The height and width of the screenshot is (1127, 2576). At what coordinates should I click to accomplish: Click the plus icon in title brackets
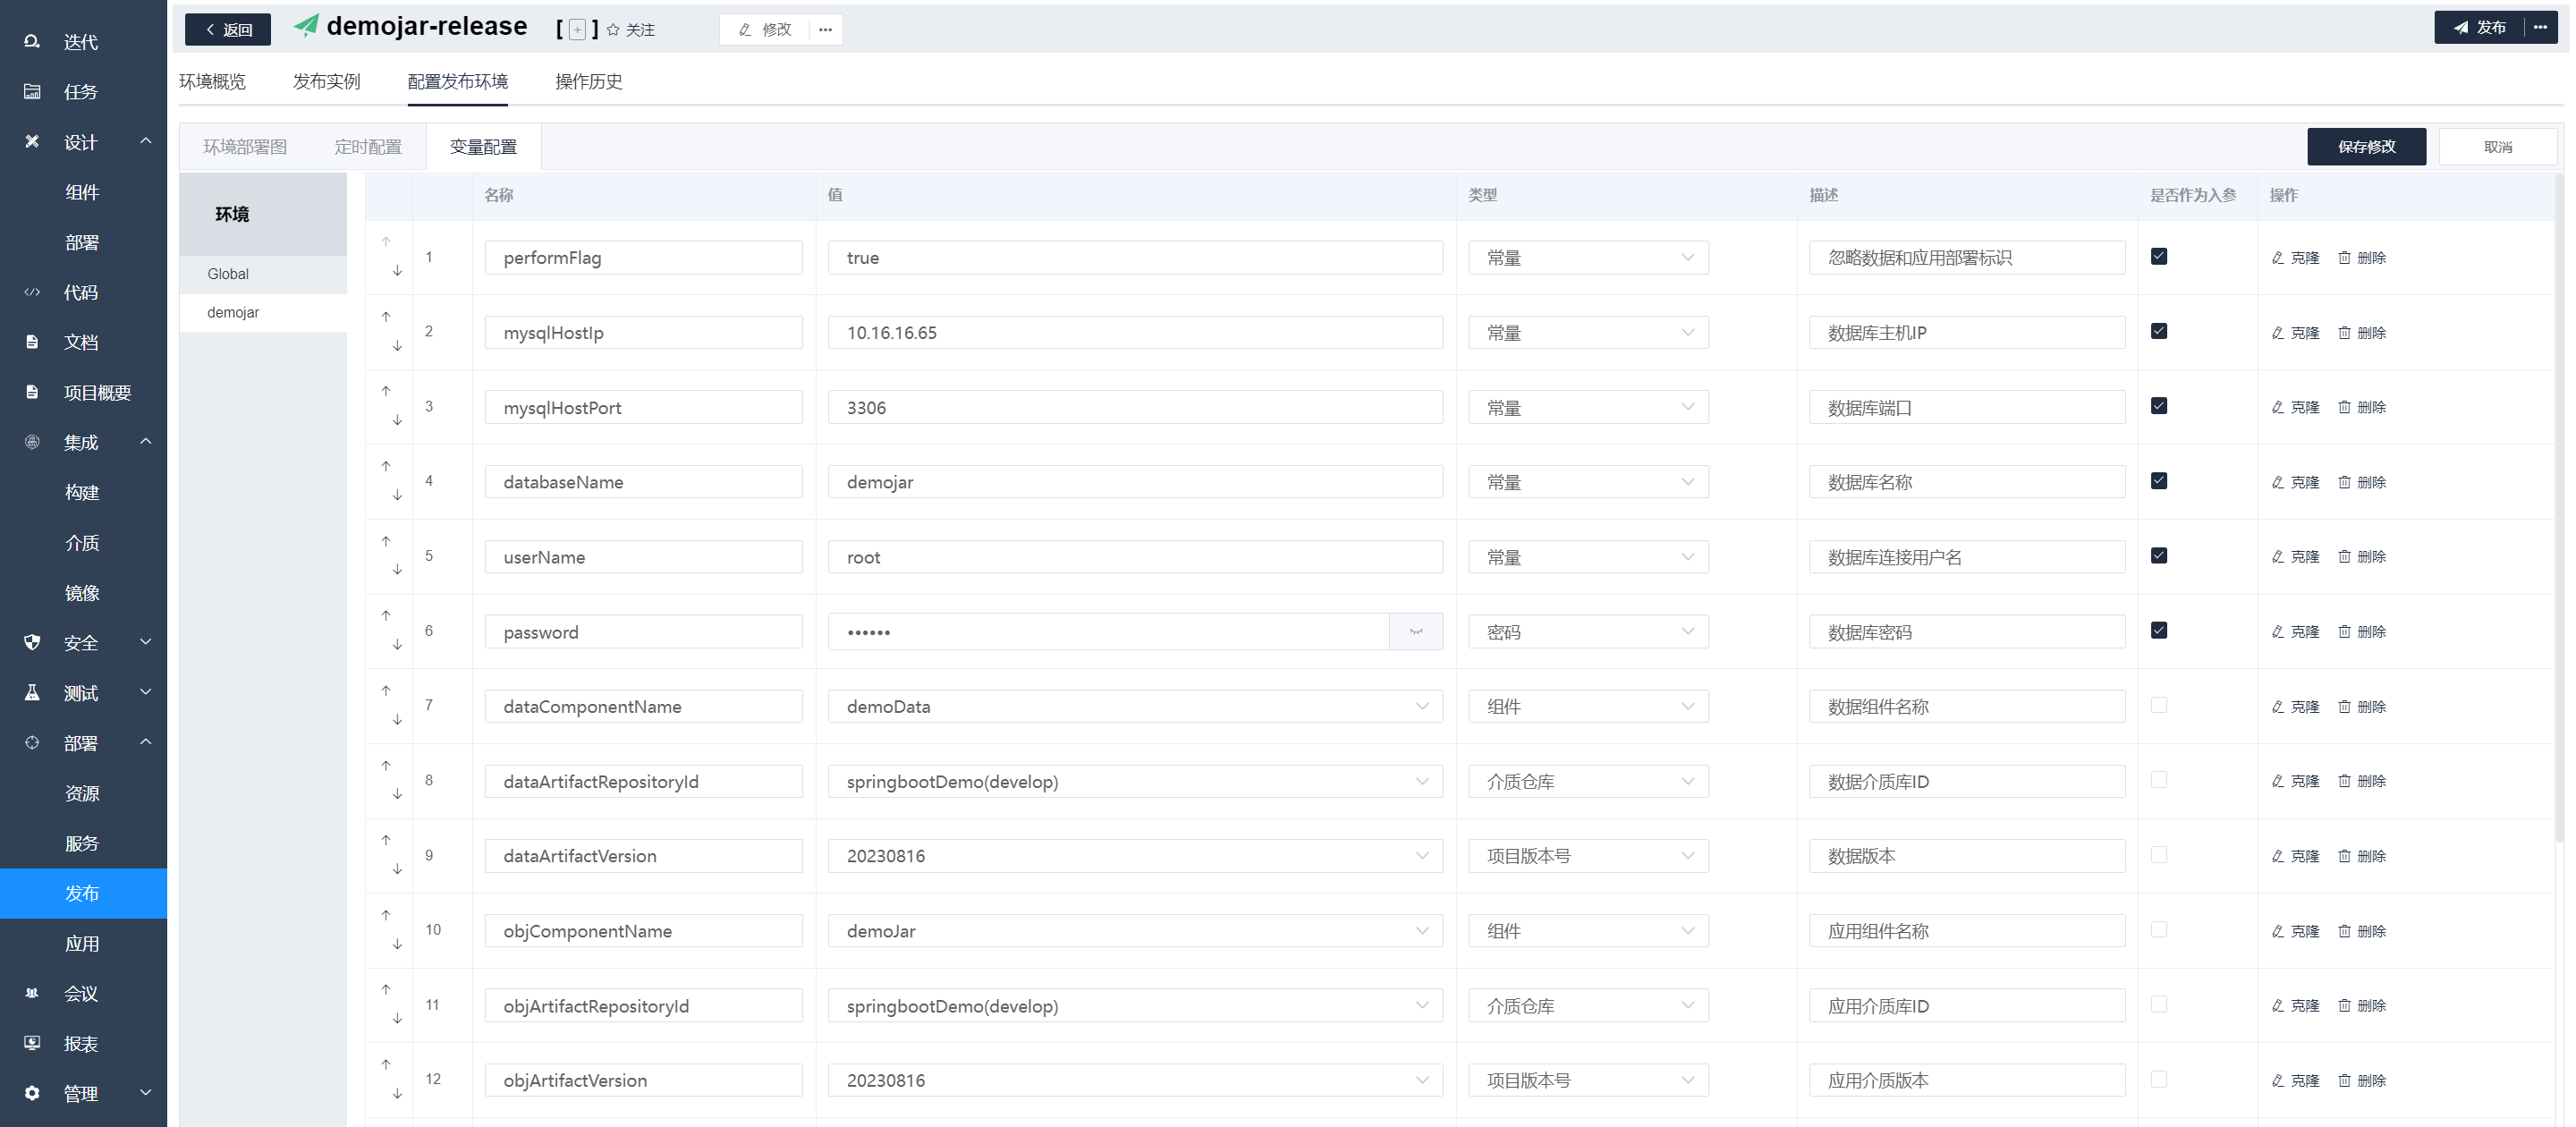click(577, 30)
